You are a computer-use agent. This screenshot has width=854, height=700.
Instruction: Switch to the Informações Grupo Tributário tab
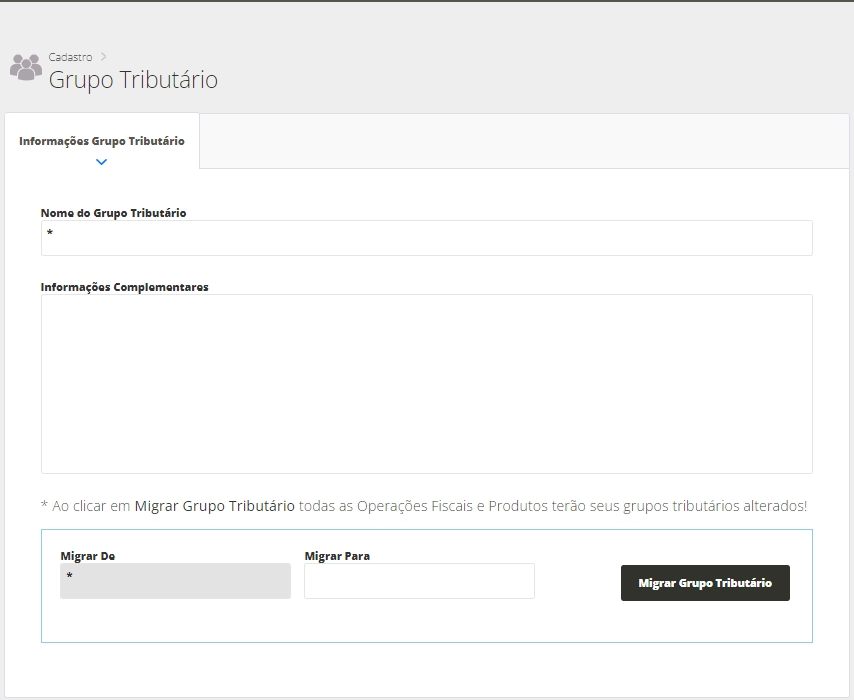click(101, 141)
